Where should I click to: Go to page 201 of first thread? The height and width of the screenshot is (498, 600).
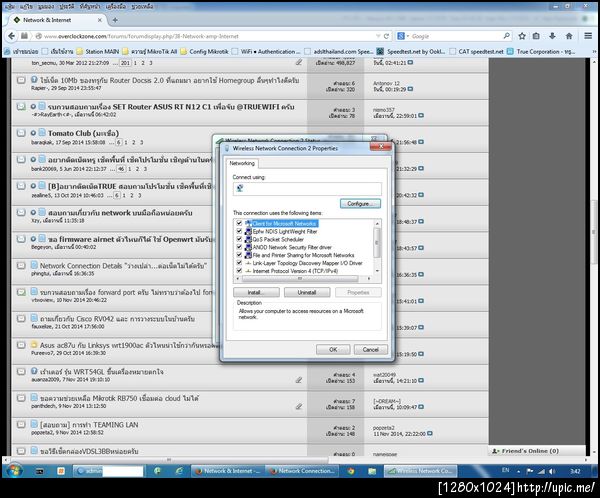[x=126, y=63]
